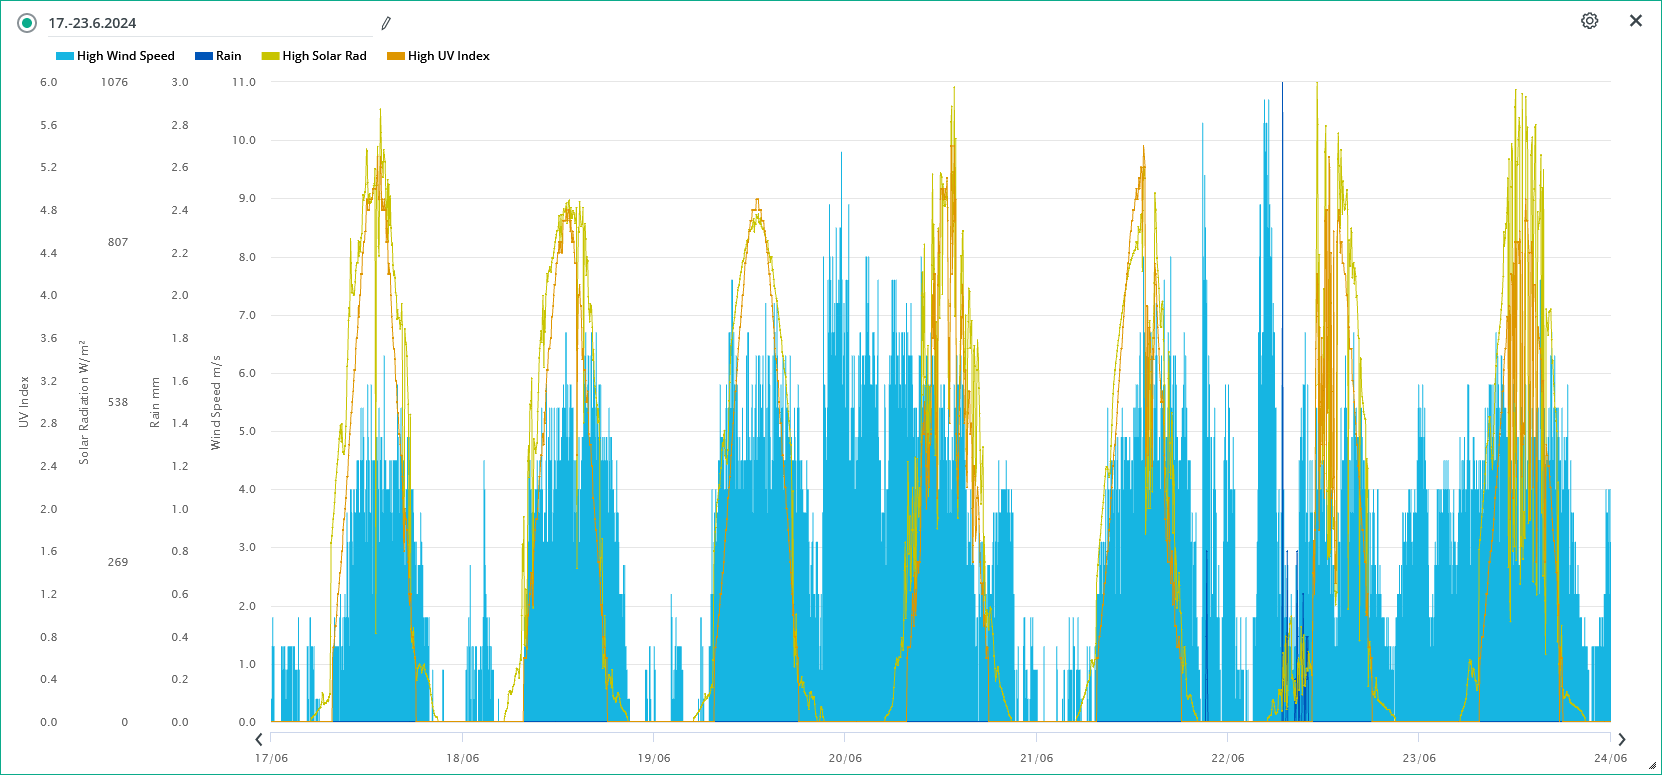Toggle the Rain series legend label
This screenshot has height=775, width=1662.
228,56
